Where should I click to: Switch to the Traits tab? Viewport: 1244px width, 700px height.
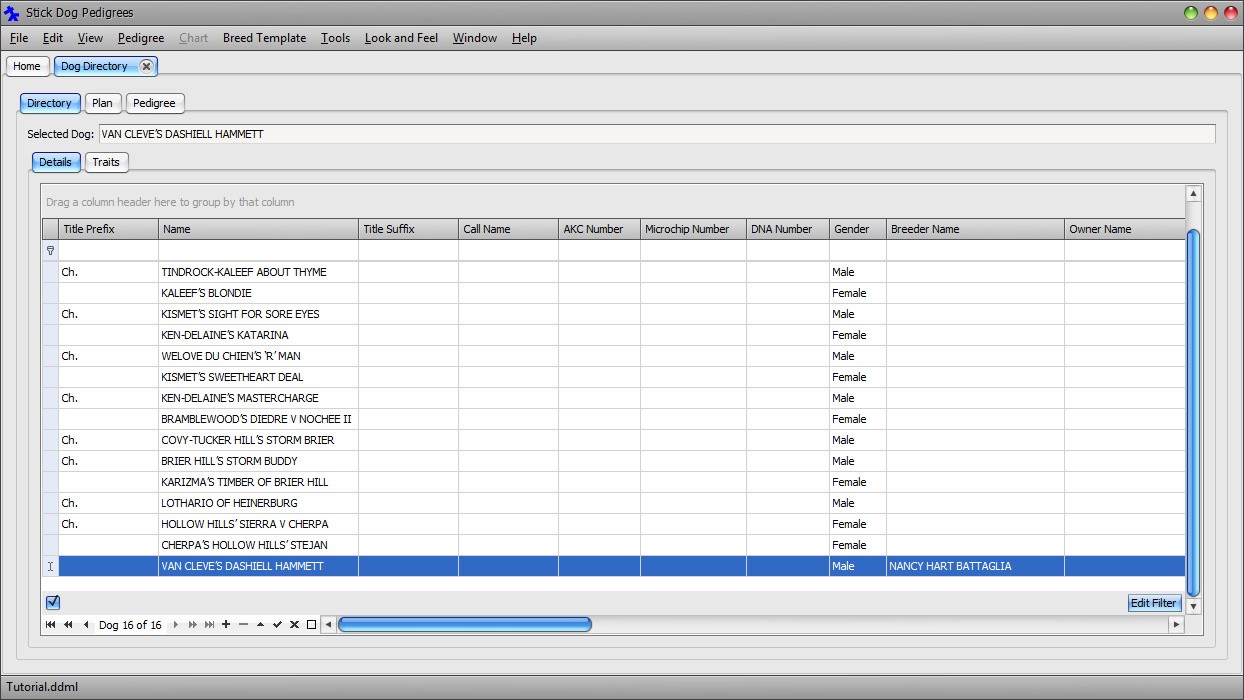pyautogui.click(x=106, y=162)
